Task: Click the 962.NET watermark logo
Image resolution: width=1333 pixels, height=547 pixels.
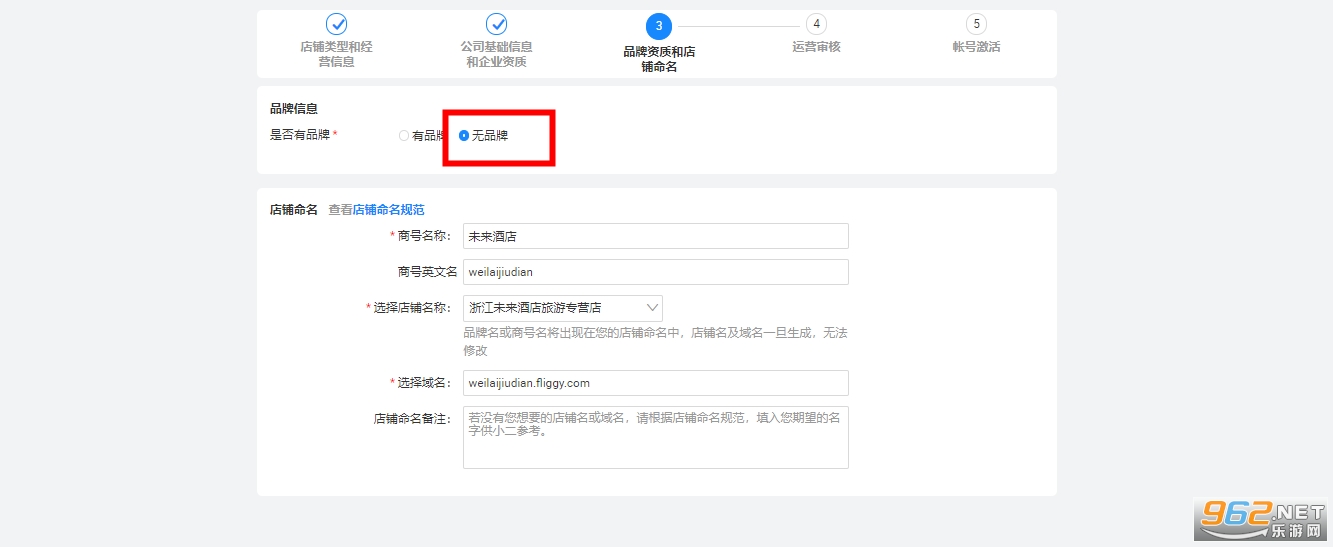Action: (1262, 518)
